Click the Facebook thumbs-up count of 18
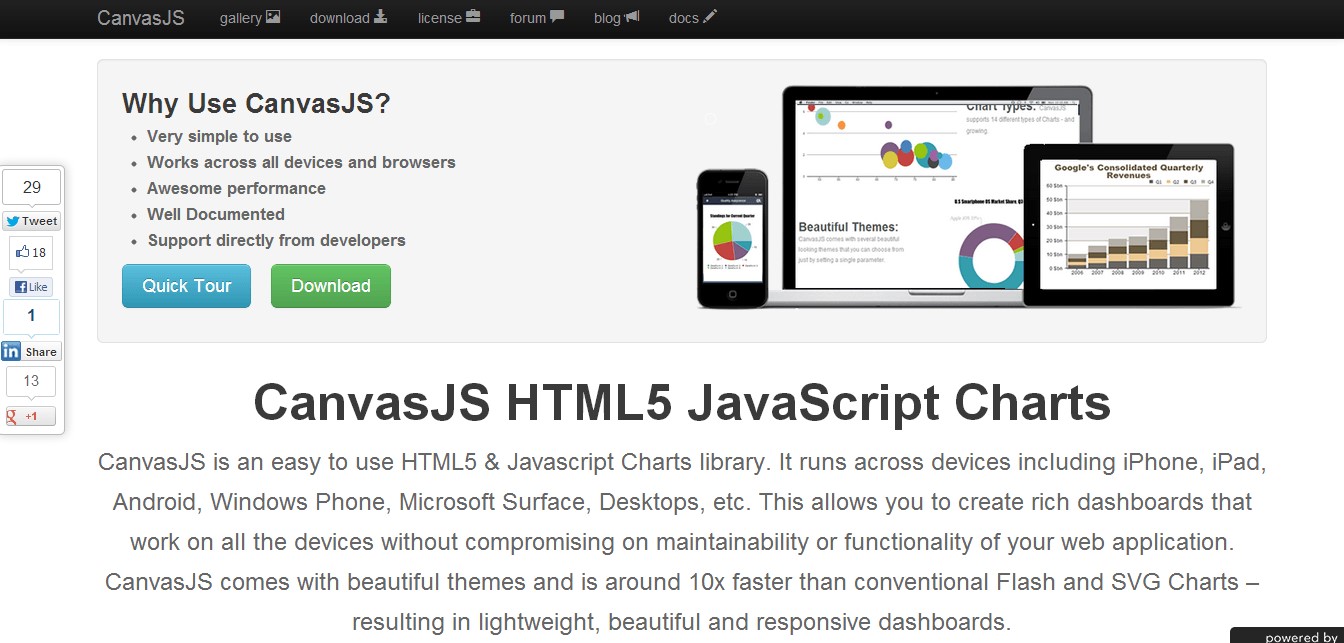Screen dimensions: 1344x643 coord(31,253)
